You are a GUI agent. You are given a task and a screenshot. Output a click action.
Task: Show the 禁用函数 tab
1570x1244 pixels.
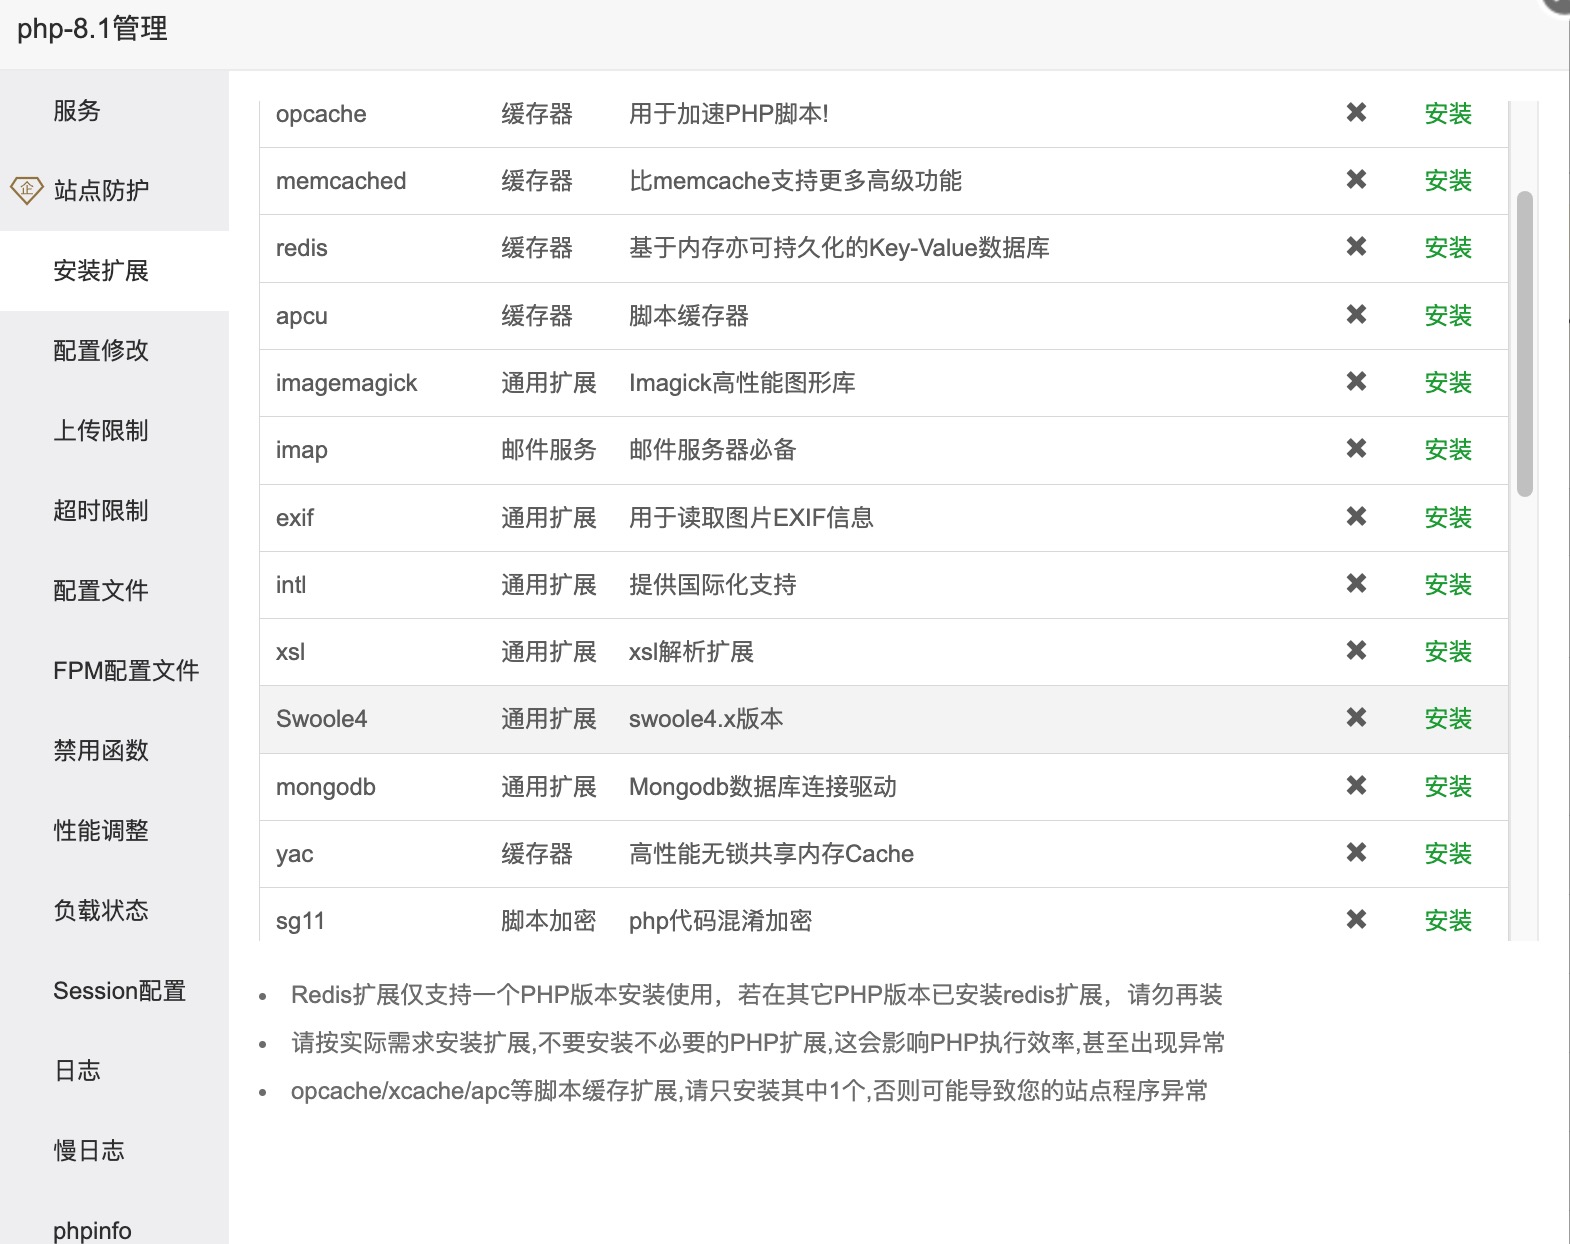(x=114, y=751)
